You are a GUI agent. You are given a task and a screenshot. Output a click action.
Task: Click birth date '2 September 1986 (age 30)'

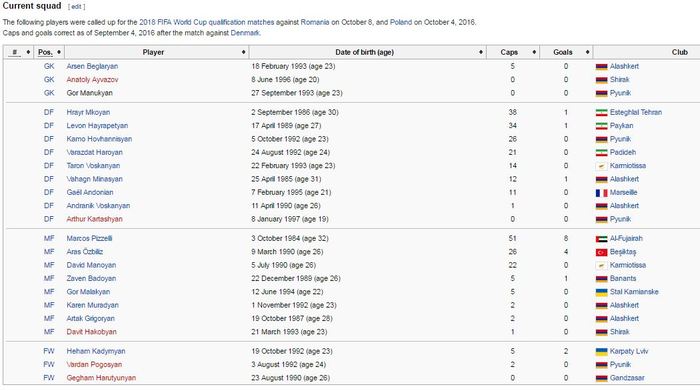295,112
